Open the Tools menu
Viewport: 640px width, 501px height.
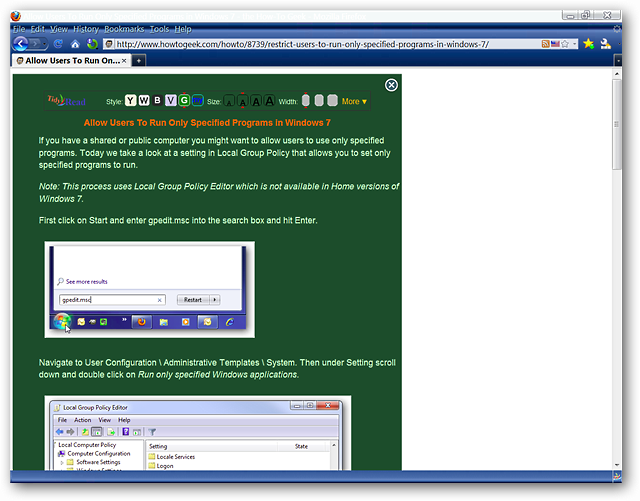(x=159, y=29)
